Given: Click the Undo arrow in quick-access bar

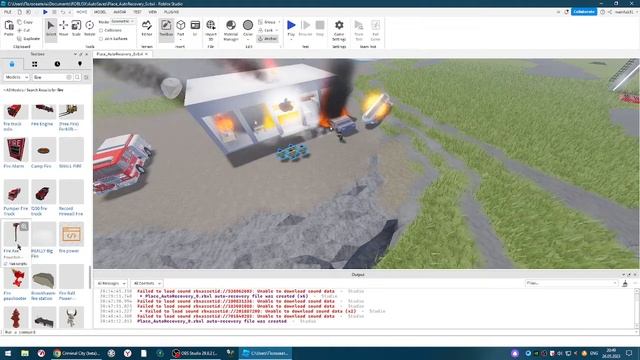Looking at the screenshot, I should [x=62, y=12].
